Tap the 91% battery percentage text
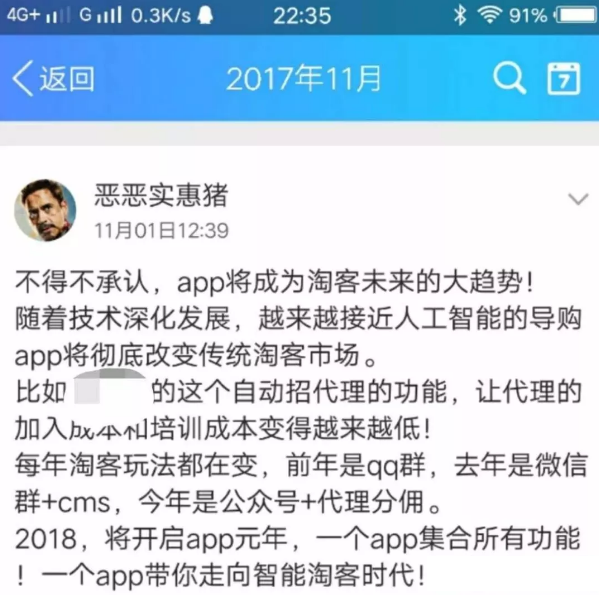Image resolution: width=599 pixels, height=603 pixels. tap(528, 16)
